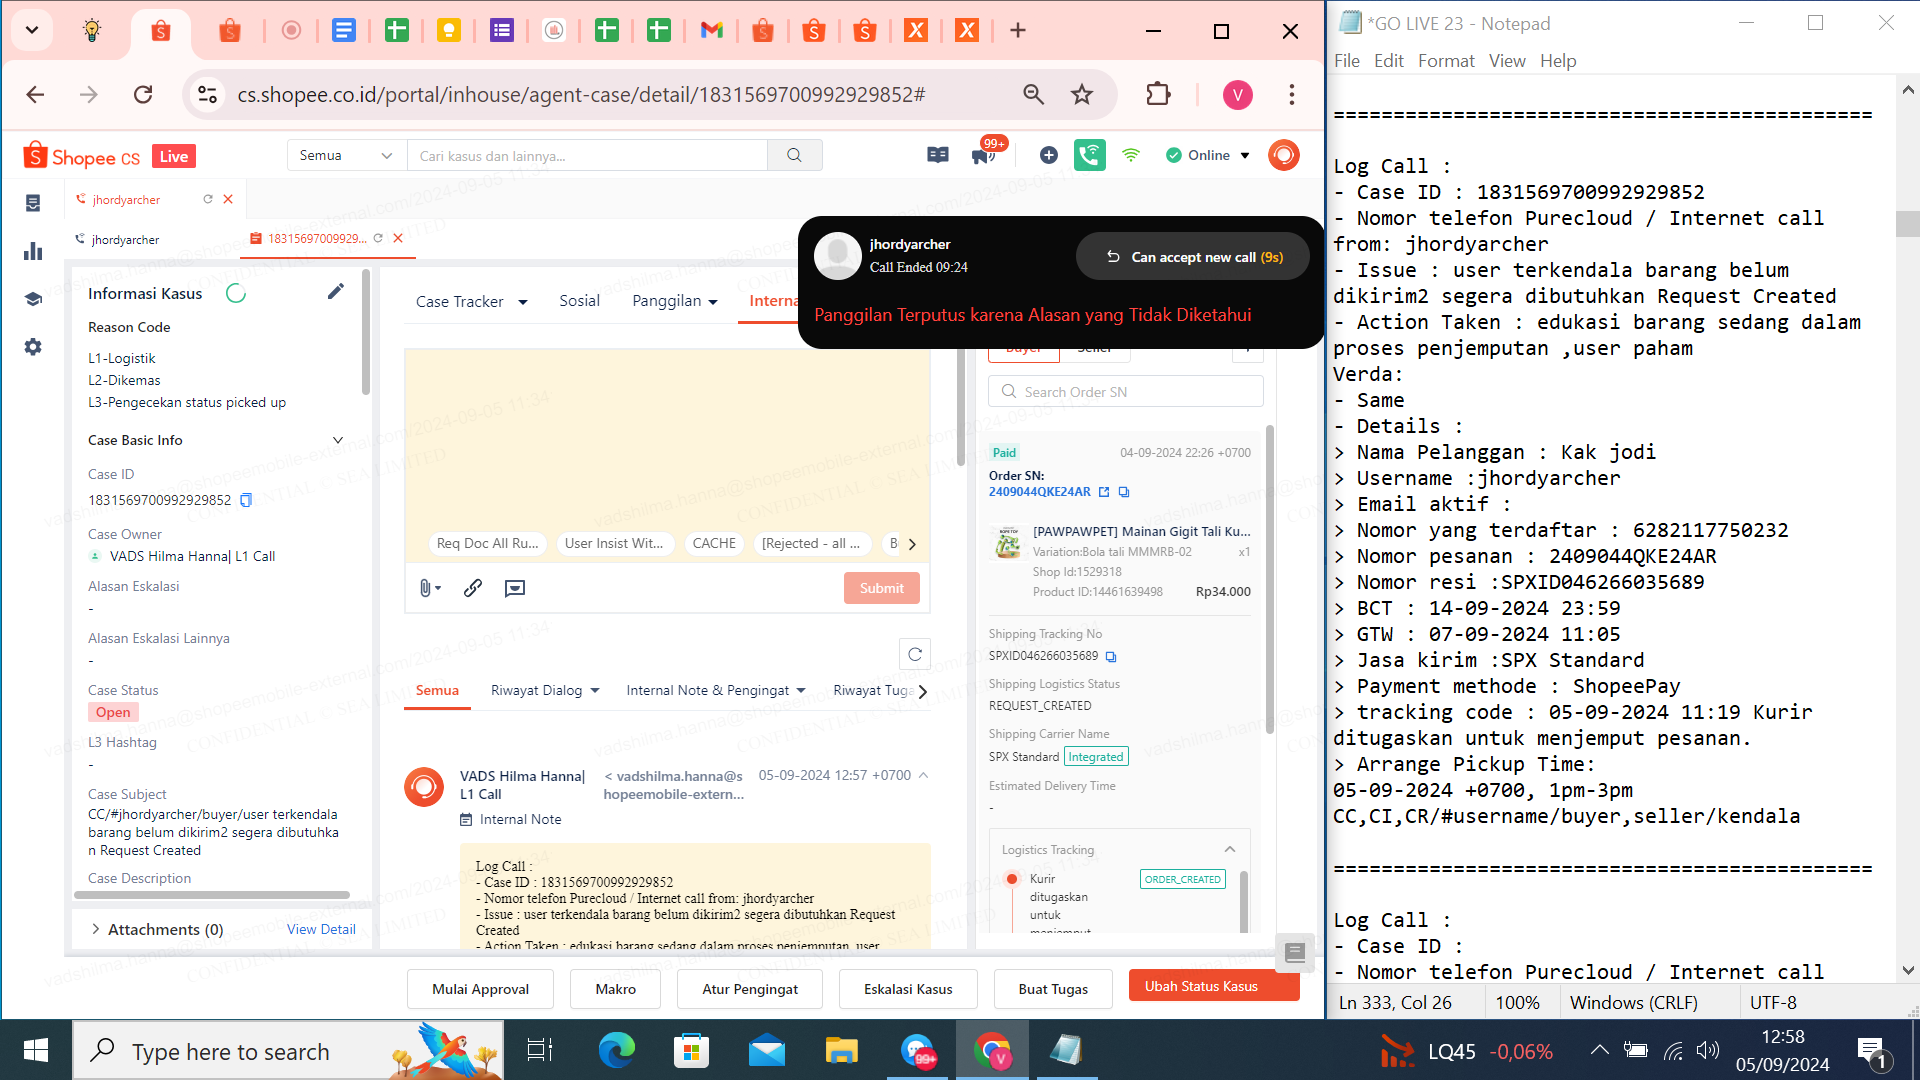The width and height of the screenshot is (1920, 1080).
Task: Click the refresh icon above the history list
Action: (x=914, y=654)
